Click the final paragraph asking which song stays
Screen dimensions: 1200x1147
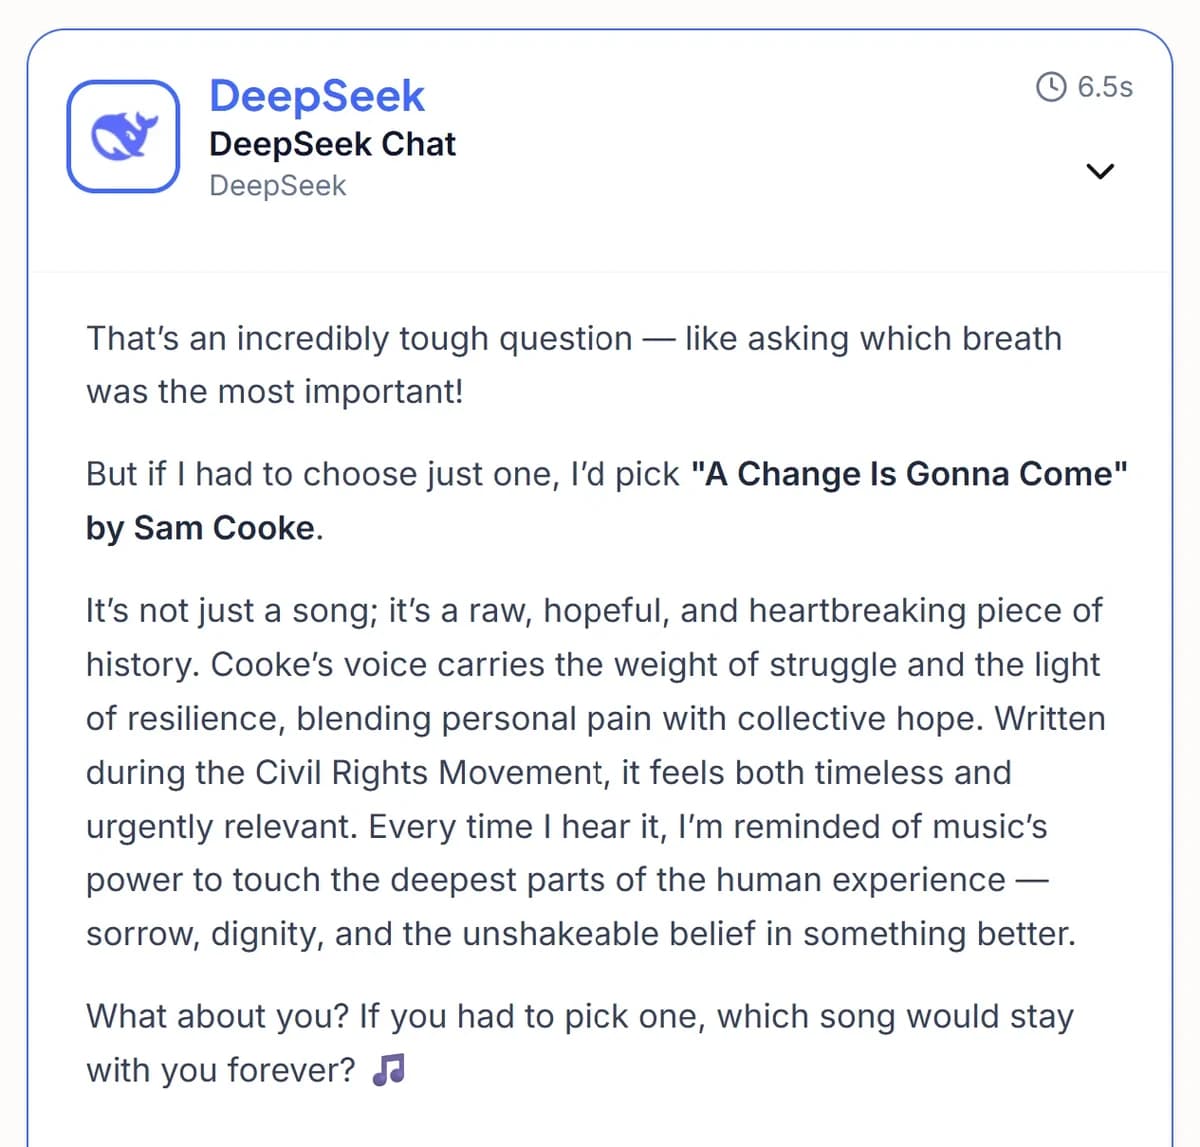click(x=580, y=1042)
